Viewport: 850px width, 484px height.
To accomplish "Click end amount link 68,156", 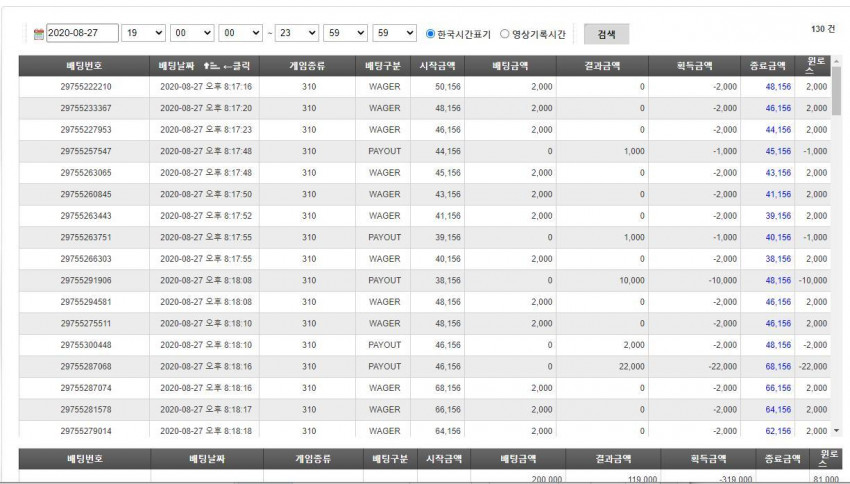I will click(778, 366).
